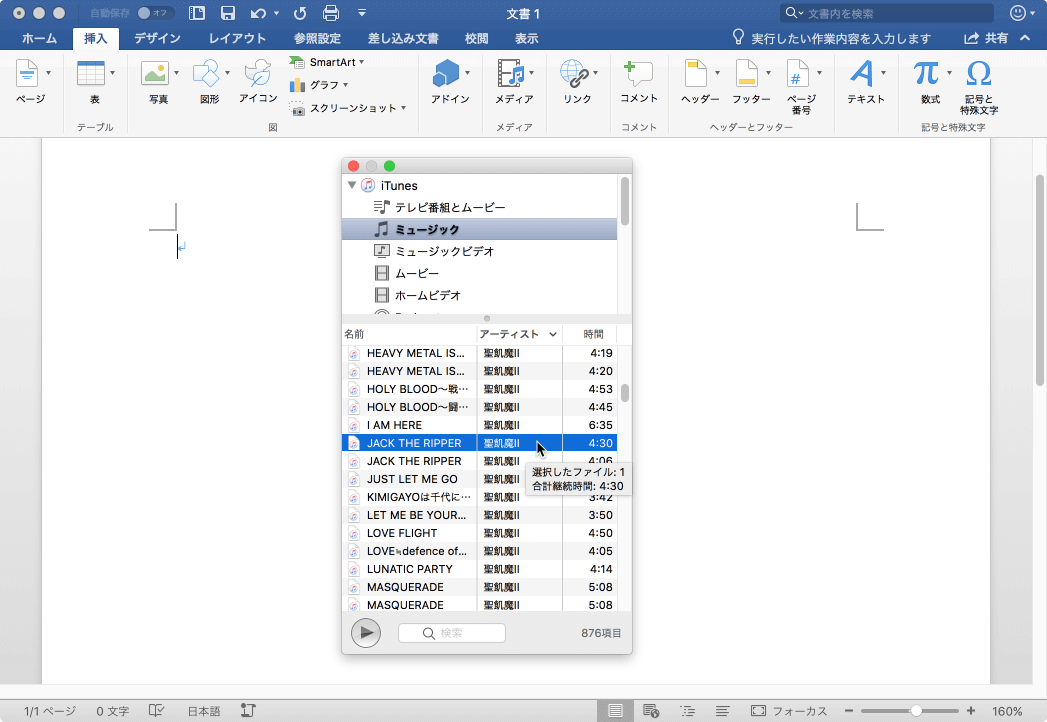Open the References (参照設定) tab
1047x722 pixels.
click(x=317, y=38)
